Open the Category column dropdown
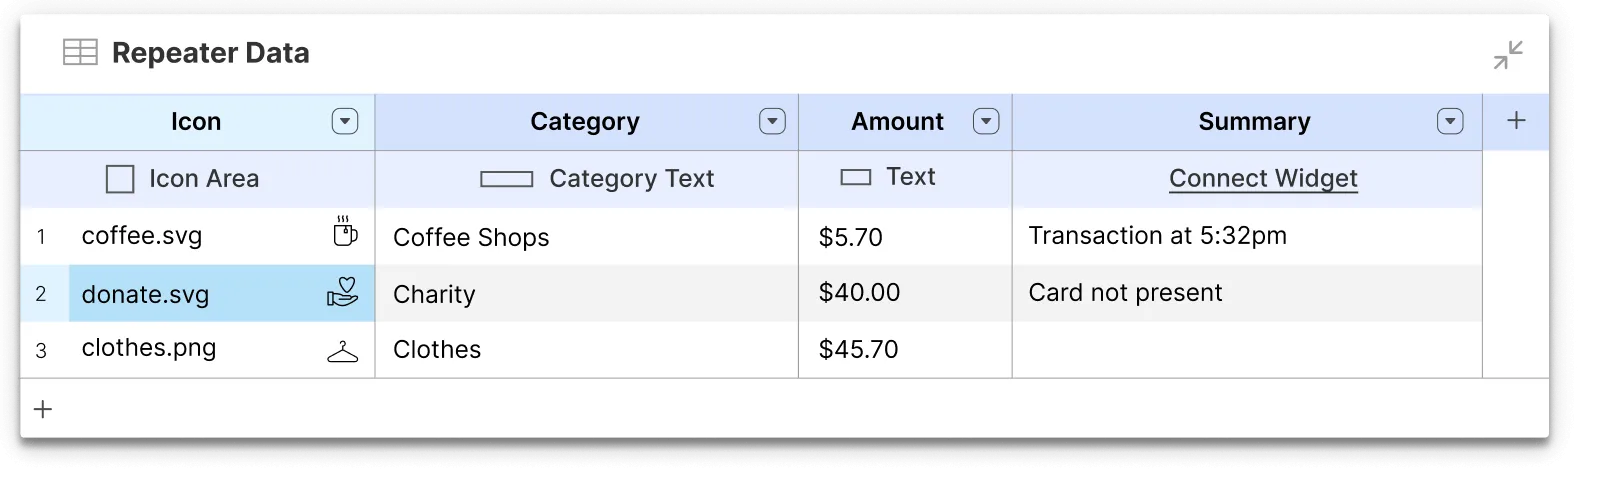This screenshot has height=479, width=1604. [772, 122]
